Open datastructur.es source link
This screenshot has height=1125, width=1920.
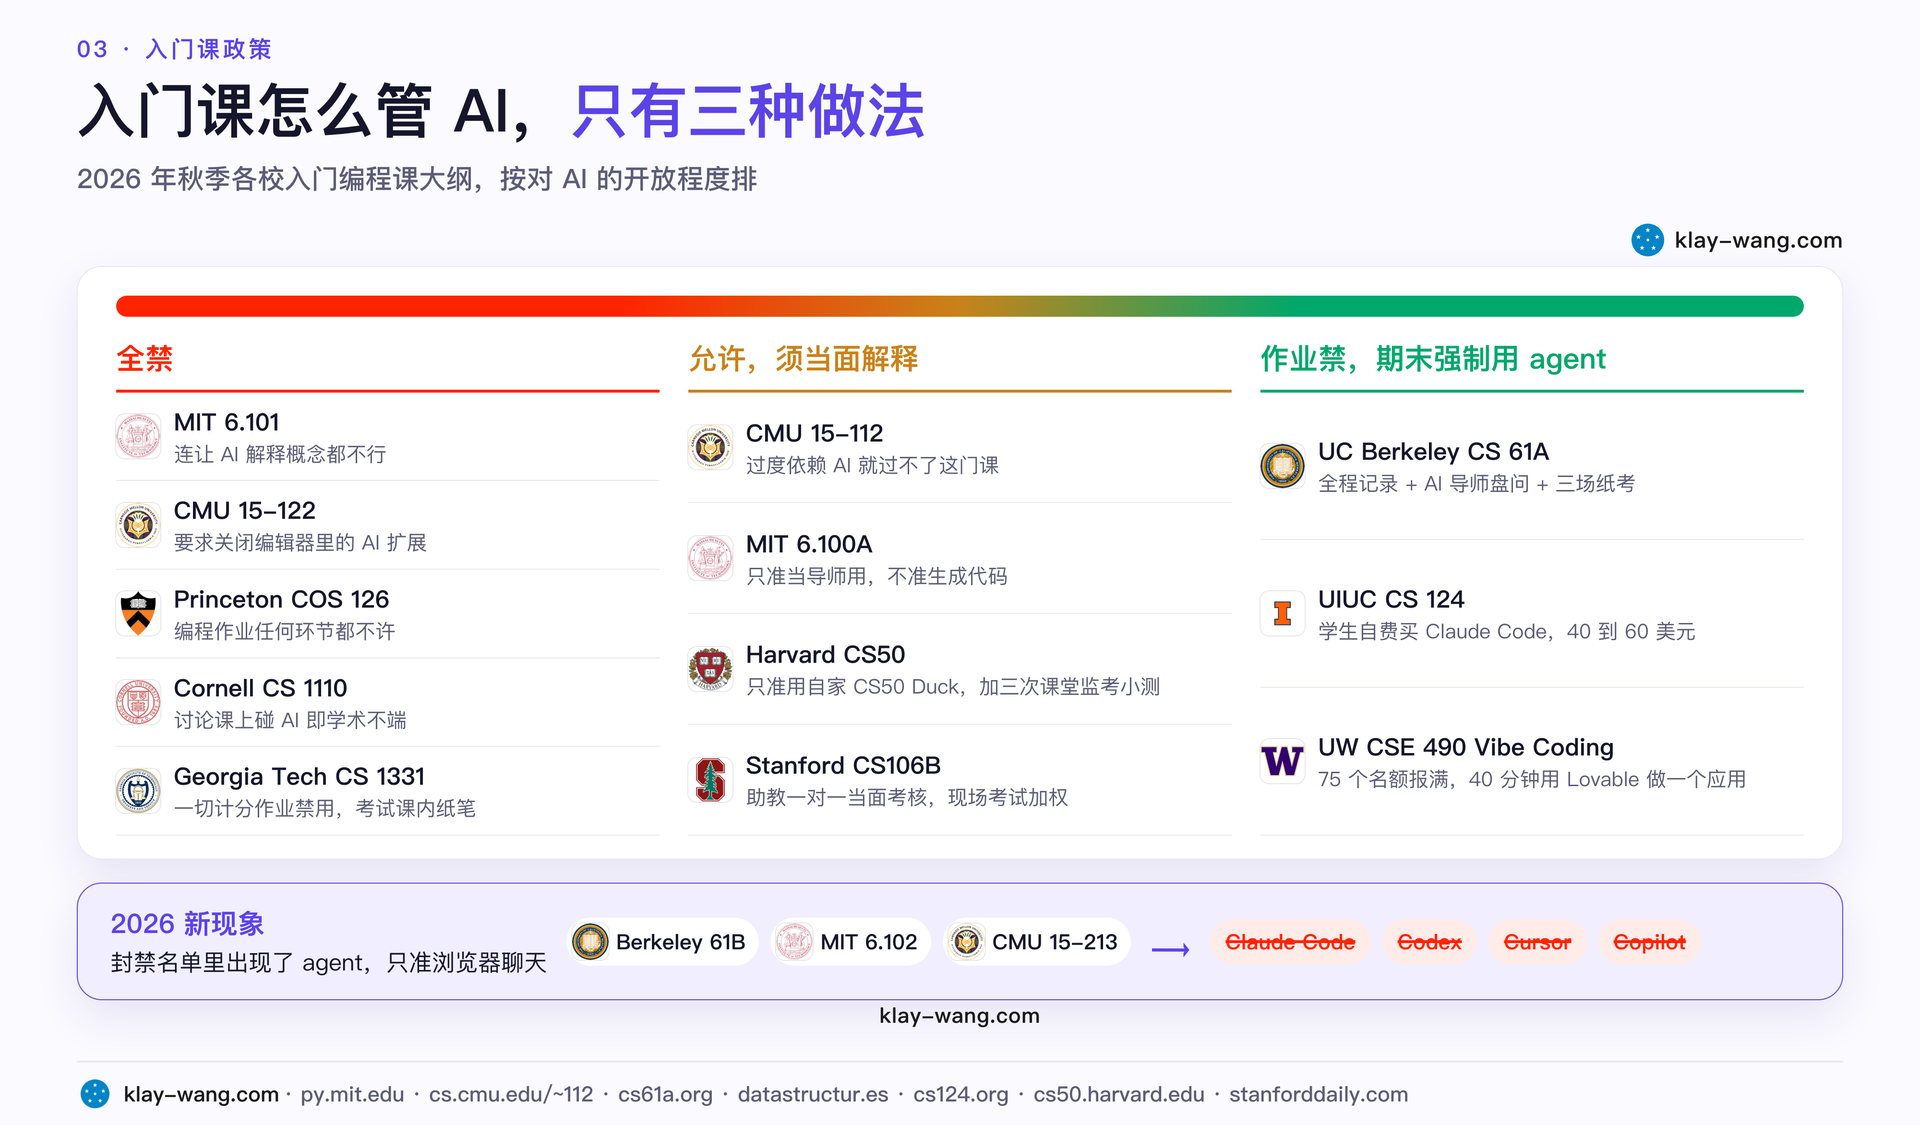click(813, 1094)
